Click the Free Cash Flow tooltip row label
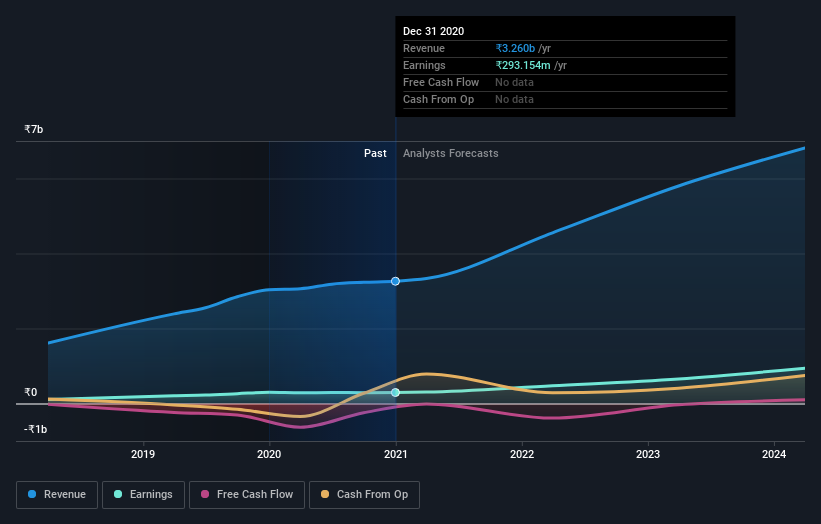Viewport: 821px width, 524px height. (441, 82)
